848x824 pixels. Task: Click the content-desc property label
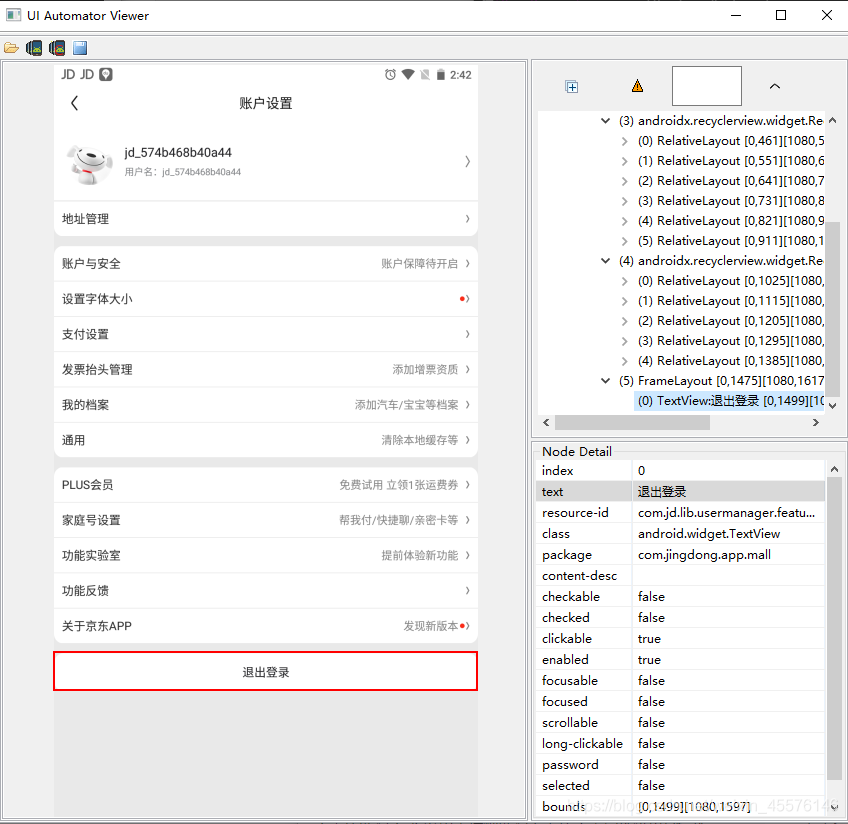[x=579, y=576]
